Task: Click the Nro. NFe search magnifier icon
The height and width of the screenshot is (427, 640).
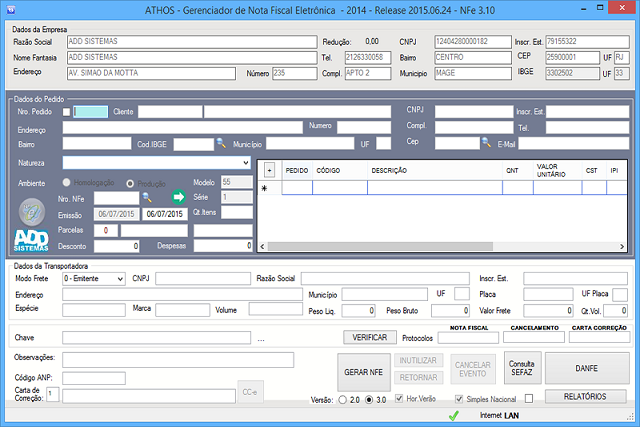Action: click(x=147, y=198)
